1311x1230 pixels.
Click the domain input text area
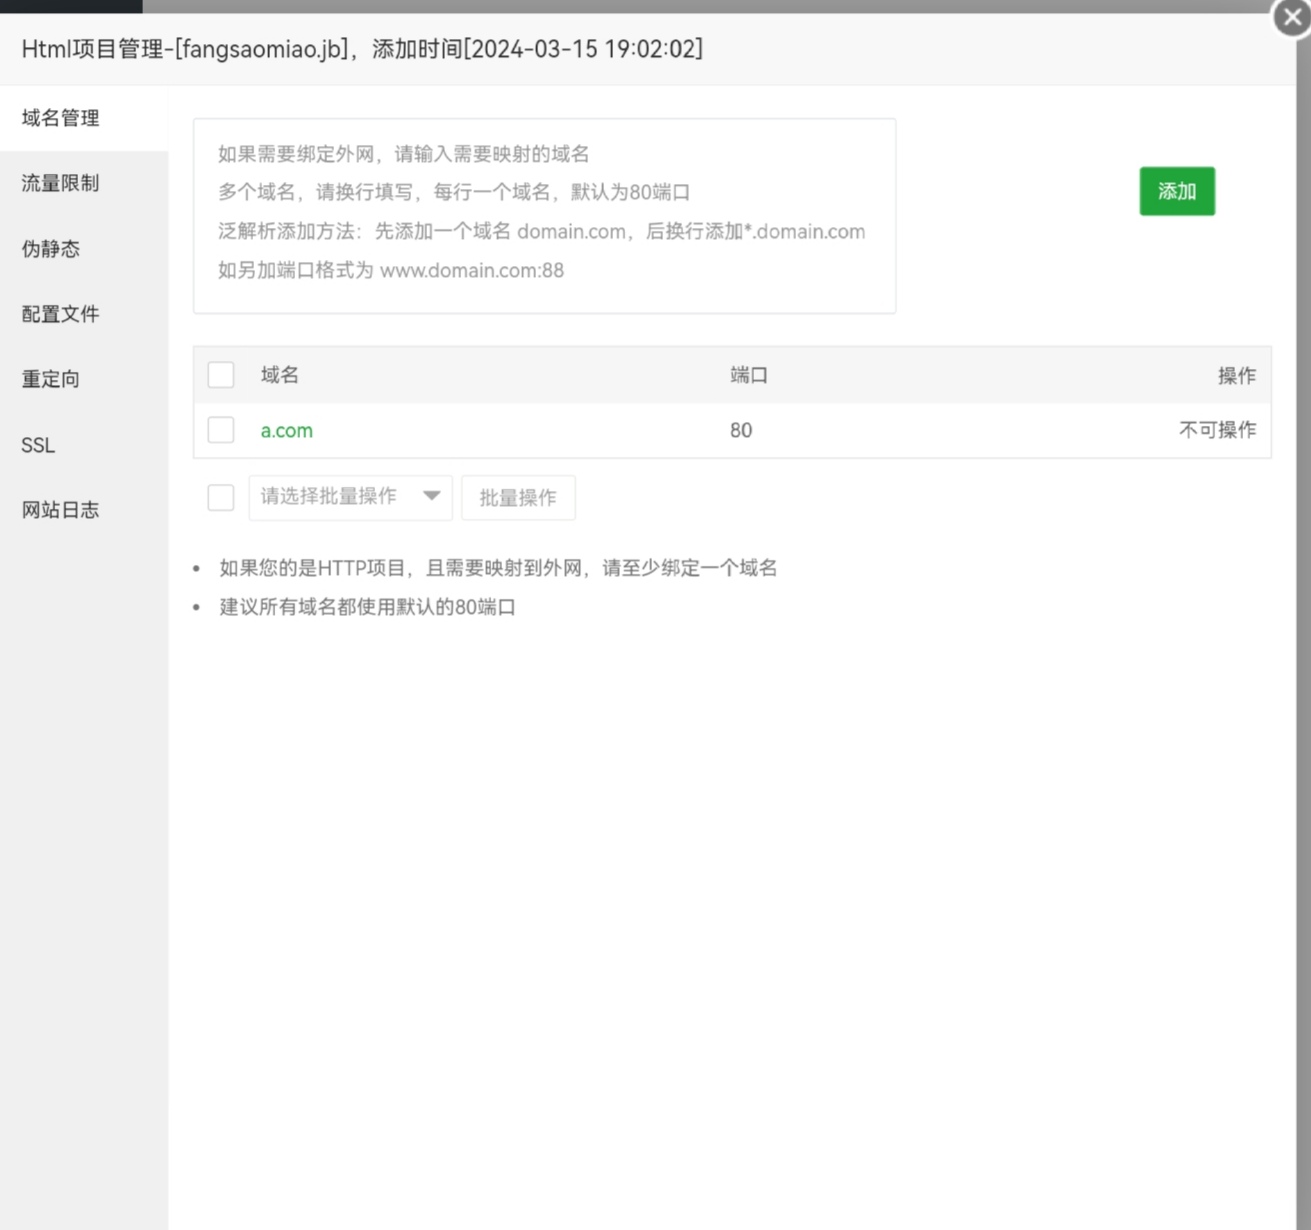[544, 216]
